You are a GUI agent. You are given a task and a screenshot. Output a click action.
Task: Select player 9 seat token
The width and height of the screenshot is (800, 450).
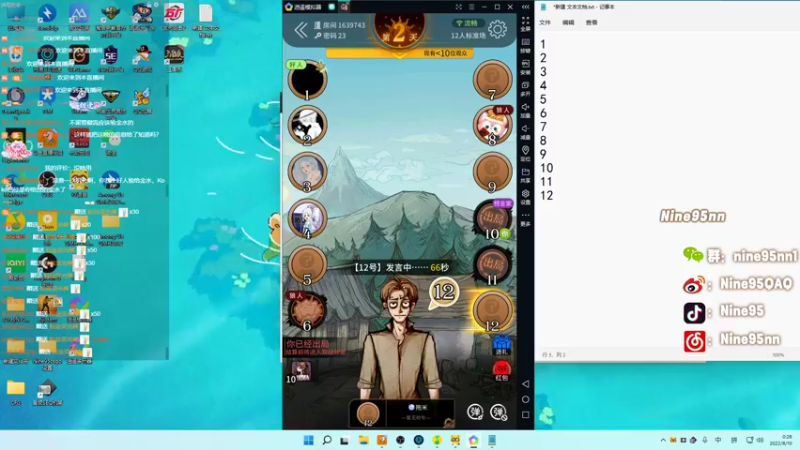click(x=492, y=172)
